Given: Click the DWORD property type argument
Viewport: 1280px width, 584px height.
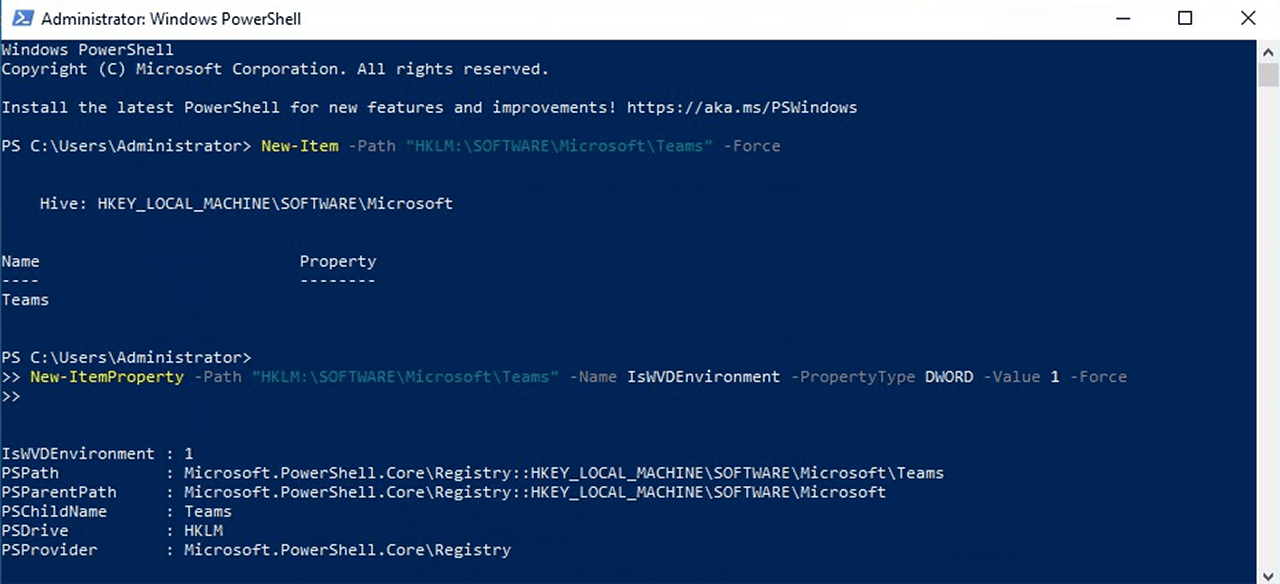Looking at the screenshot, I should pos(949,377).
